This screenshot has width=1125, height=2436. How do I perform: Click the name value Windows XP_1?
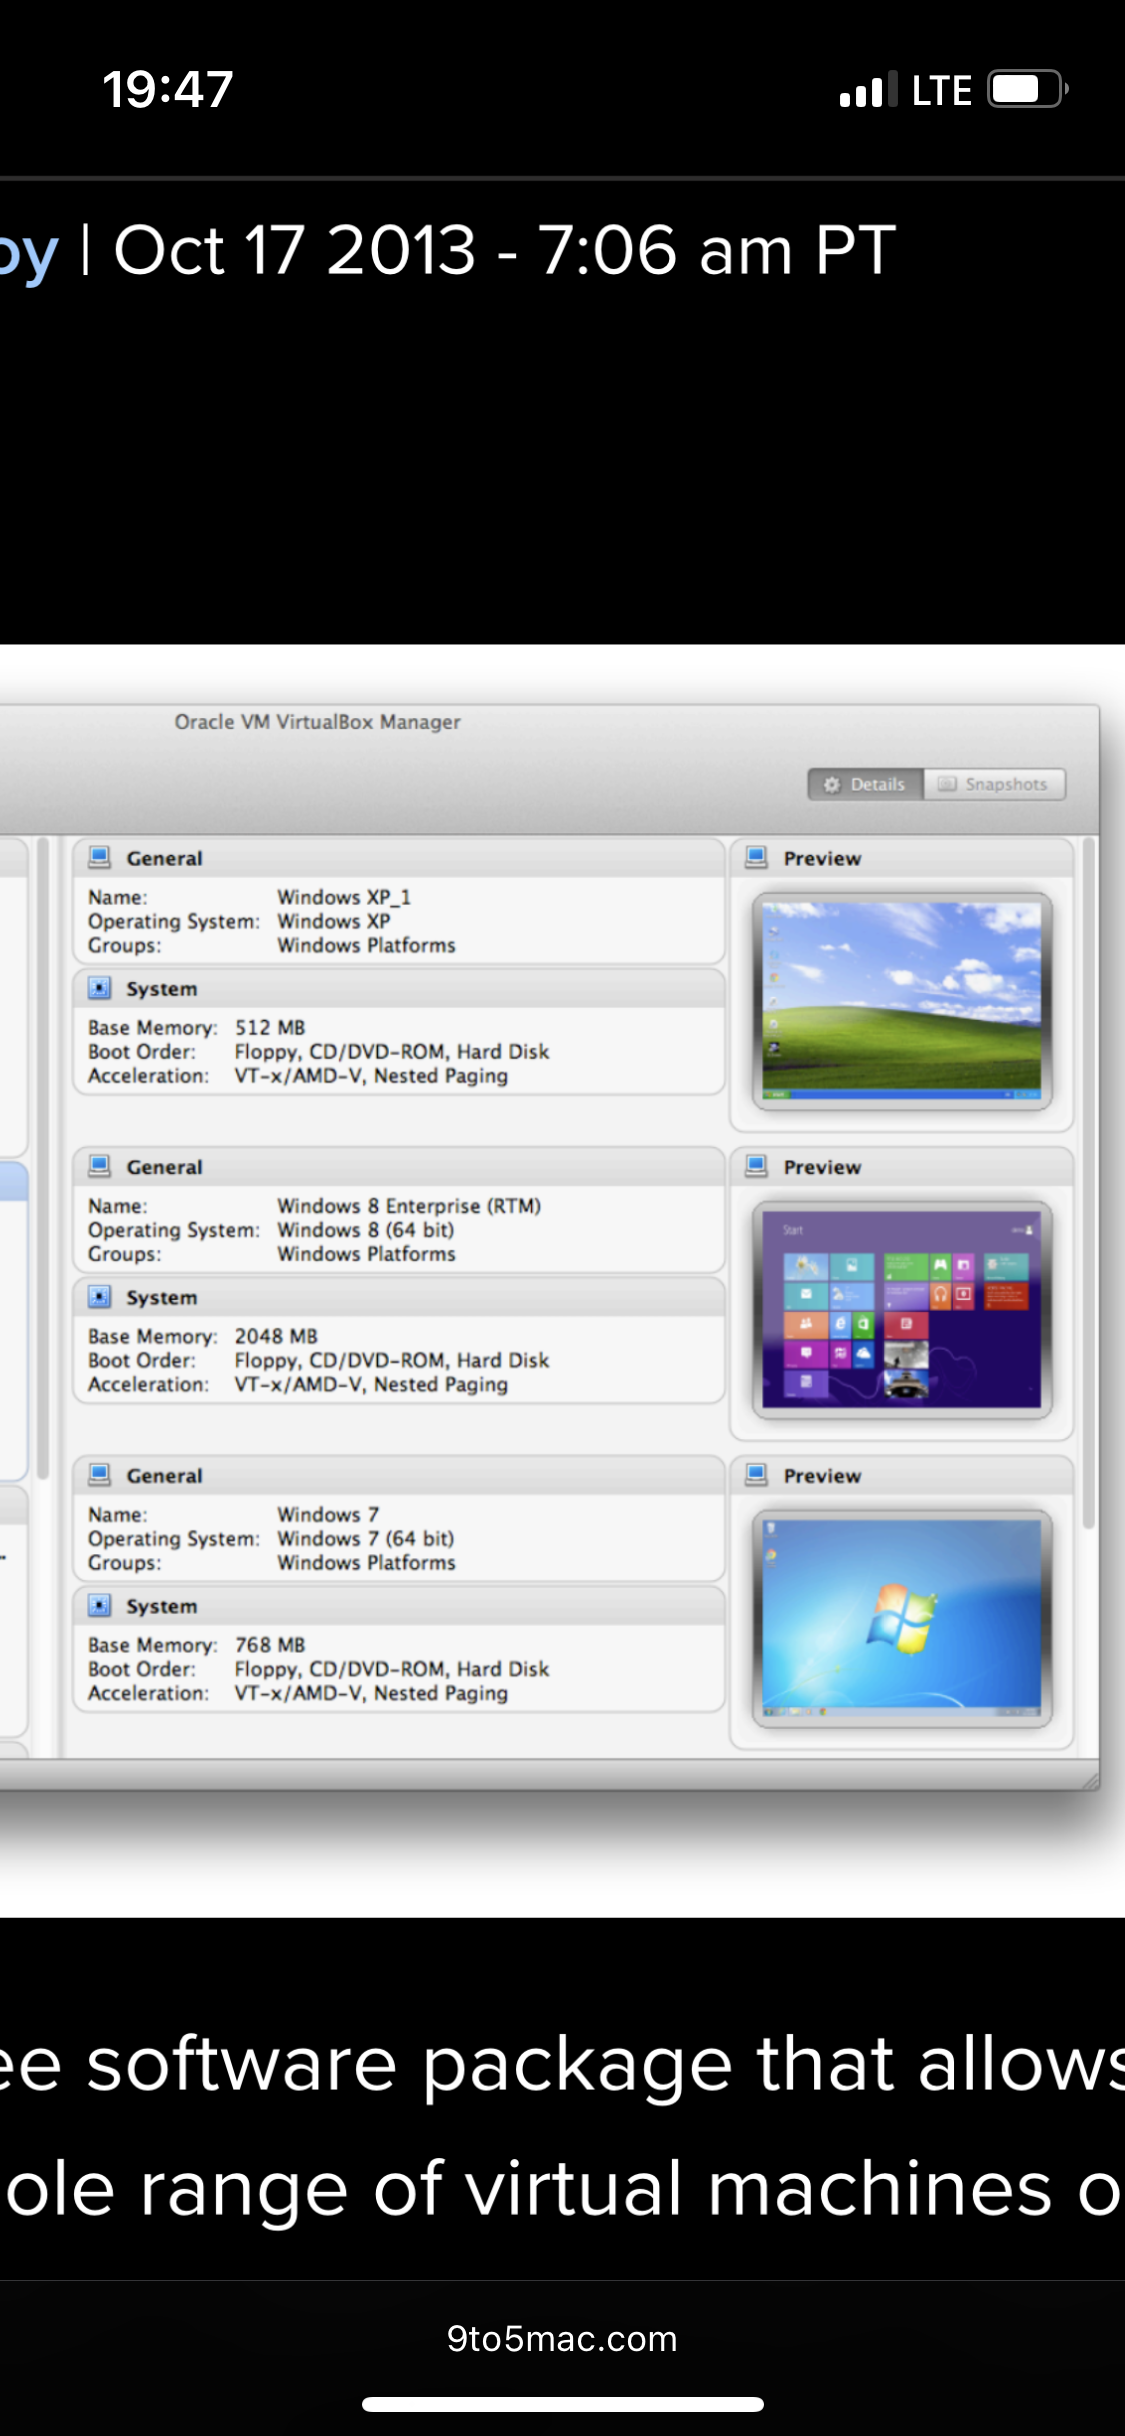tap(344, 898)
